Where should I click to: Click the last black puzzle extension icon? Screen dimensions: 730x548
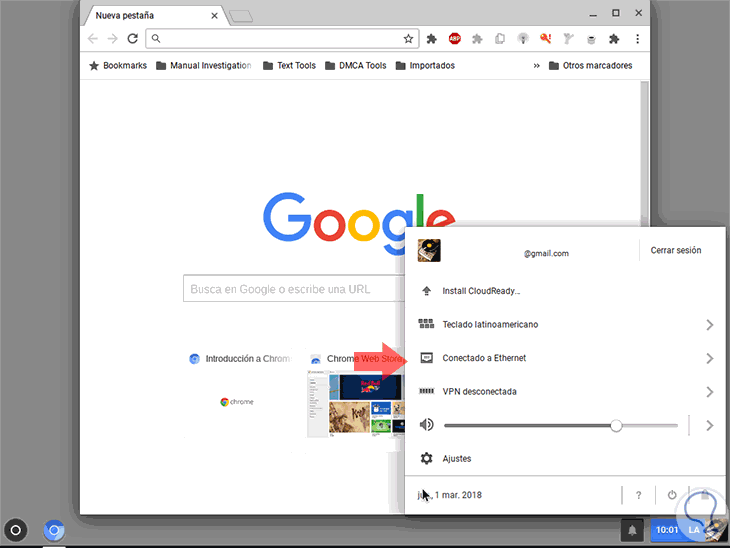tap(614, 39)
